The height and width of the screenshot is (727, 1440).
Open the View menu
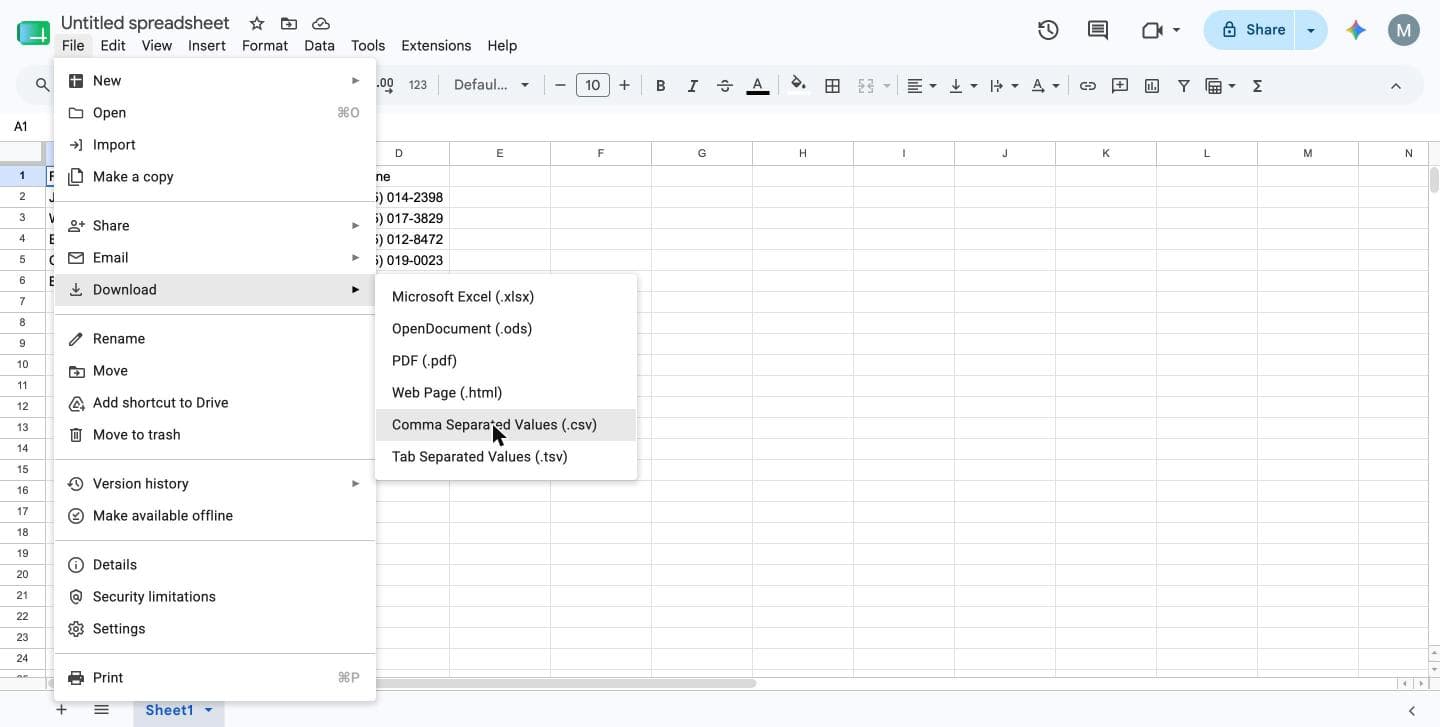coord(157,45)
